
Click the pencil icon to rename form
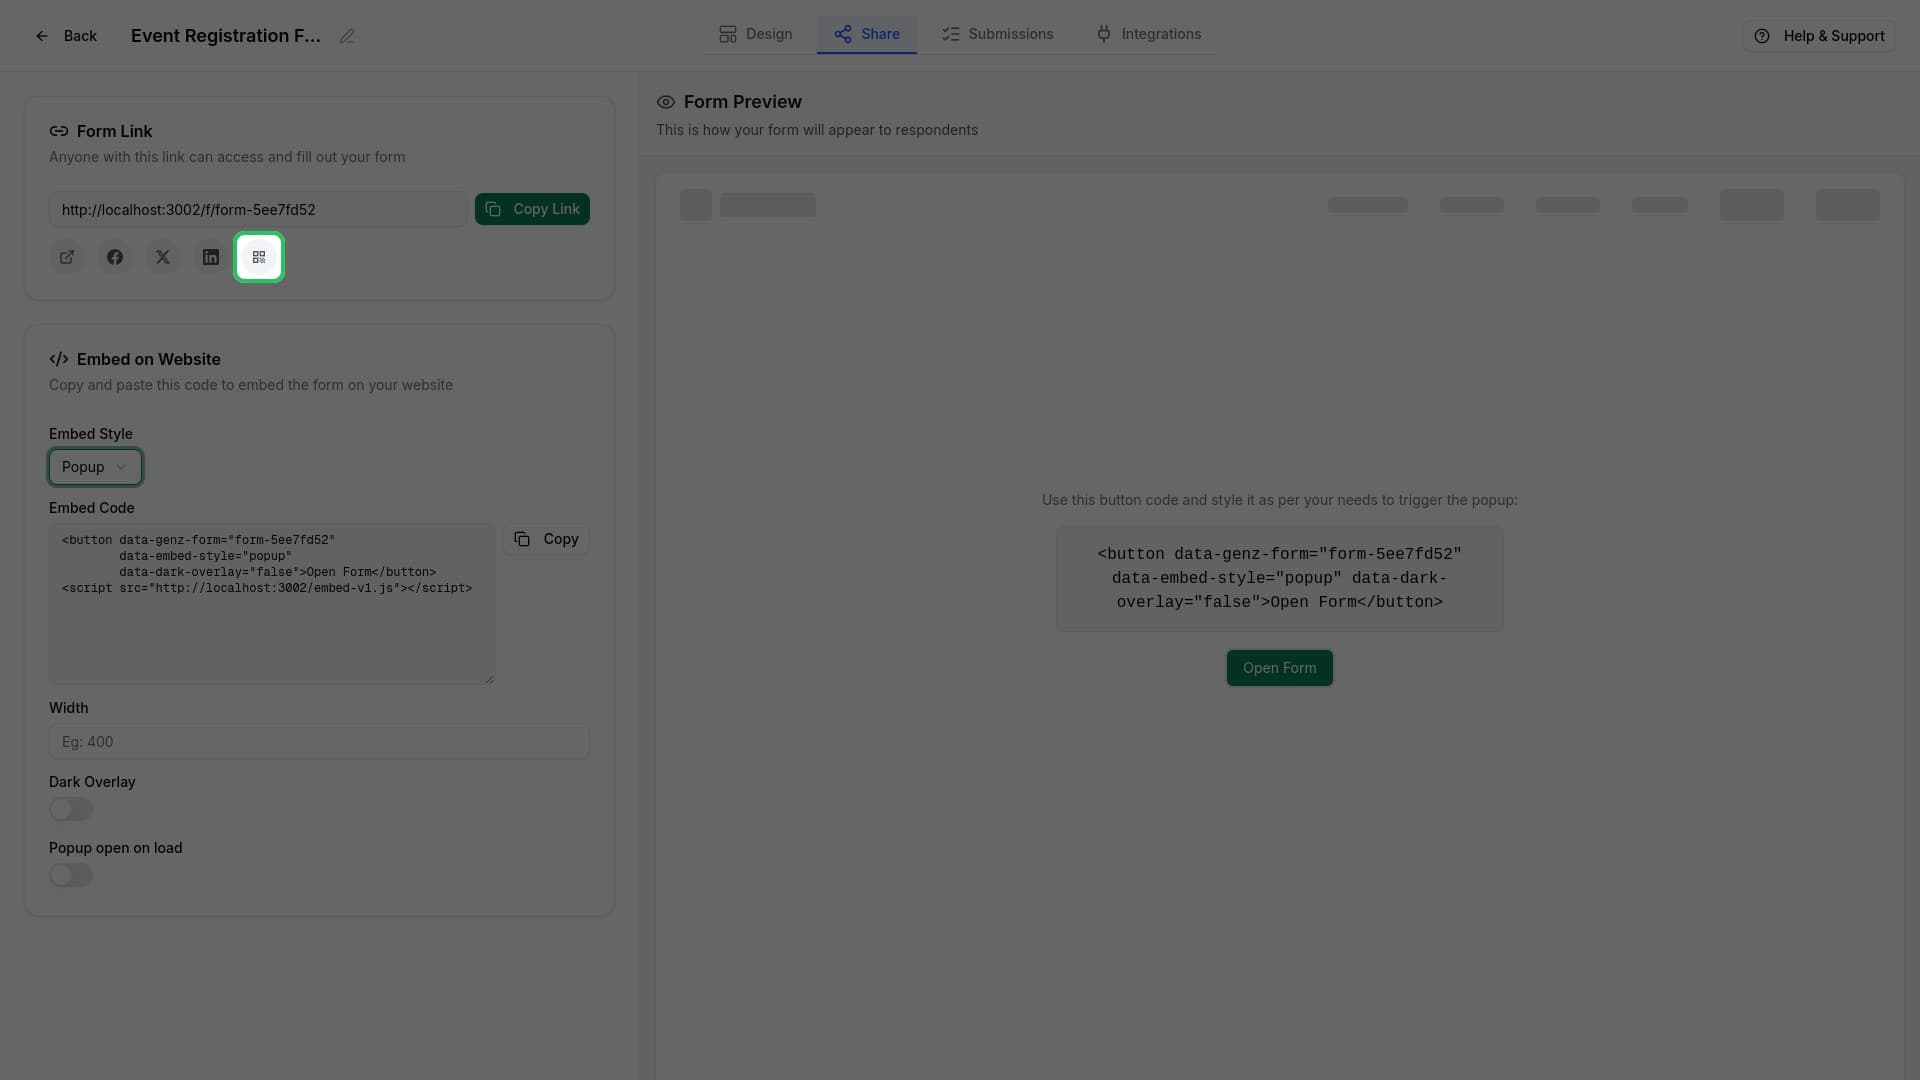(x=347, y=36)
